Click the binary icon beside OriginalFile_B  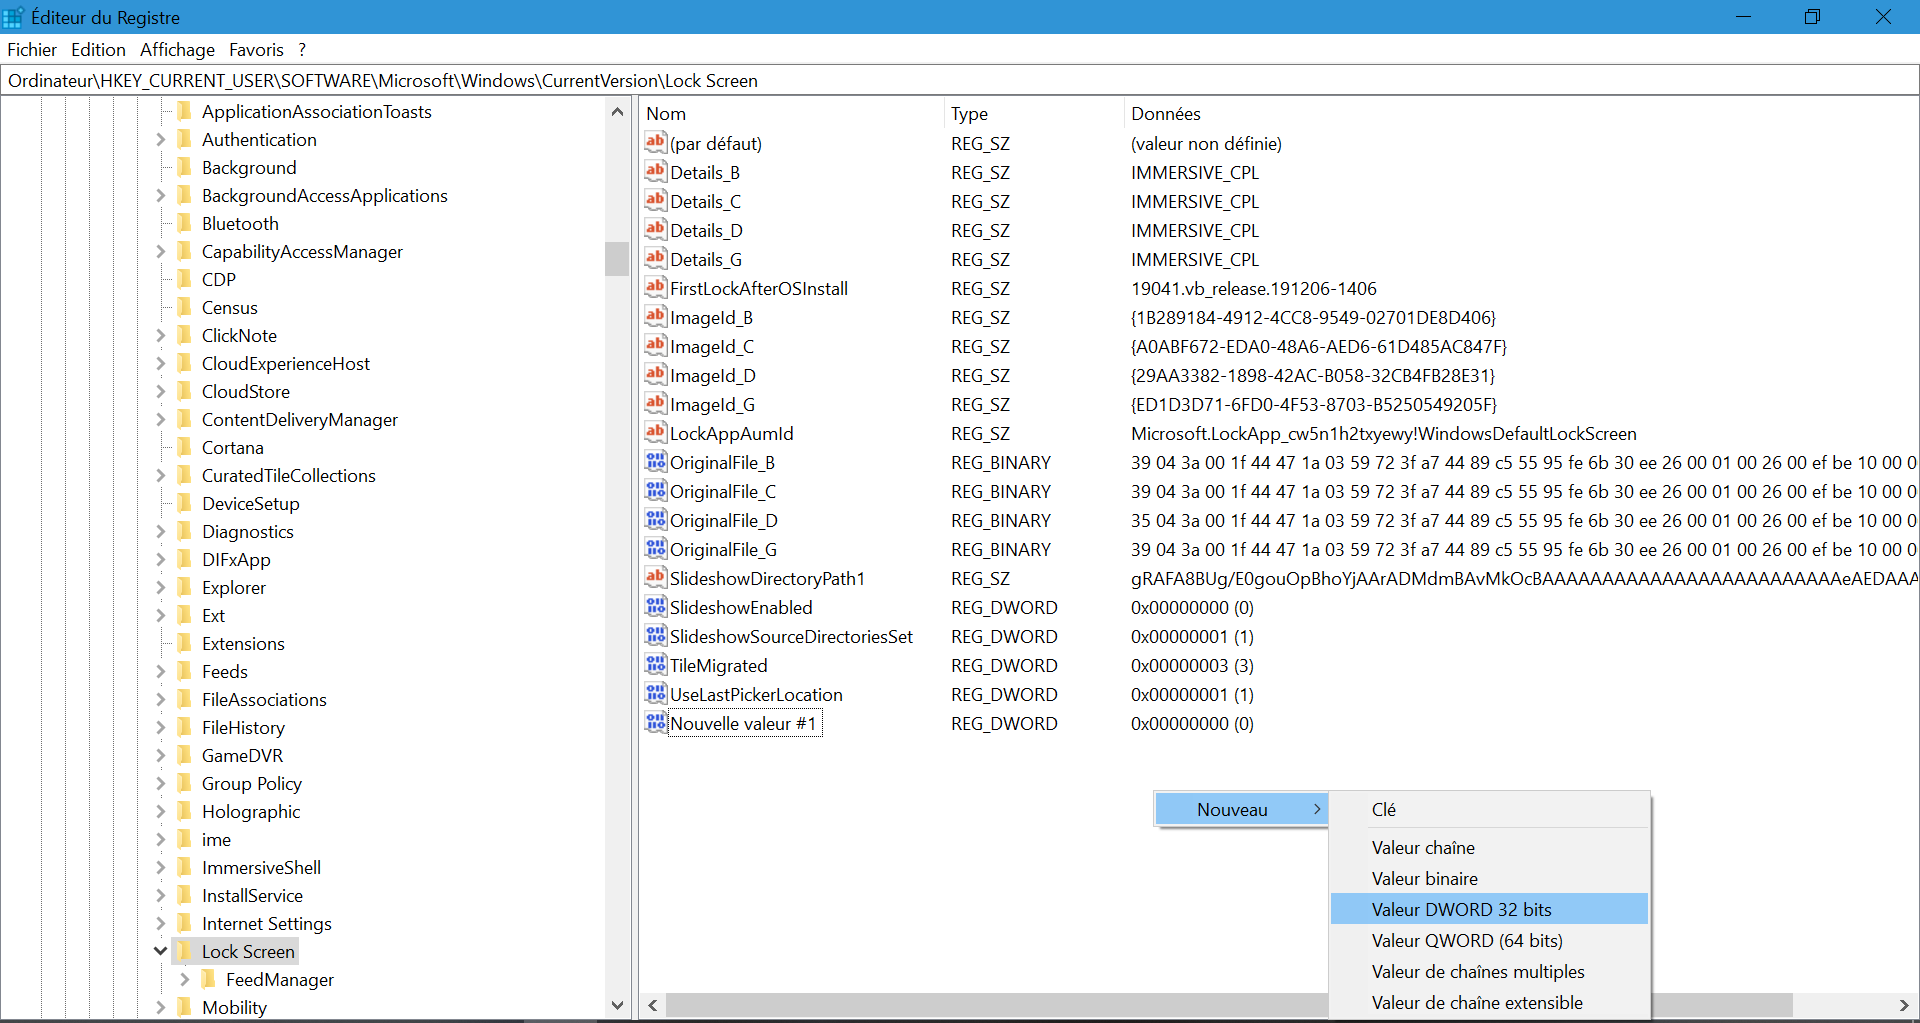click(655, 462)
